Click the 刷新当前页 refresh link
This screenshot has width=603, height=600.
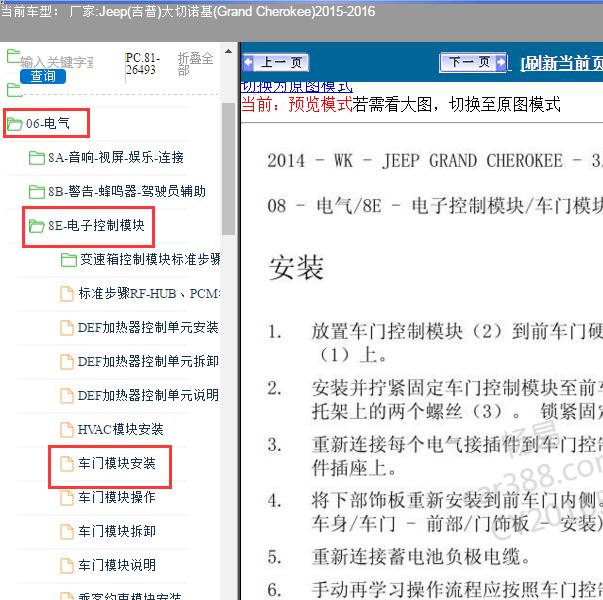pyautogui.click(x=561, y=63)
